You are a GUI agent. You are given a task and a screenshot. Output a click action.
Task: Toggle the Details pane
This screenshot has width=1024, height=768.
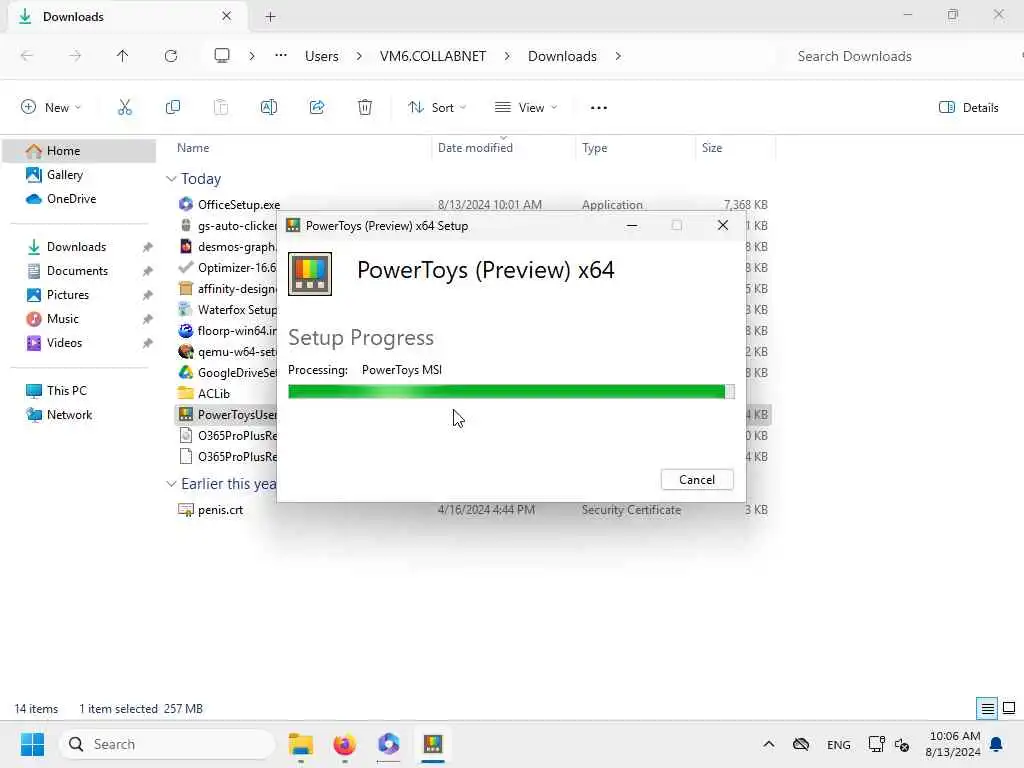tap(968, 108)
